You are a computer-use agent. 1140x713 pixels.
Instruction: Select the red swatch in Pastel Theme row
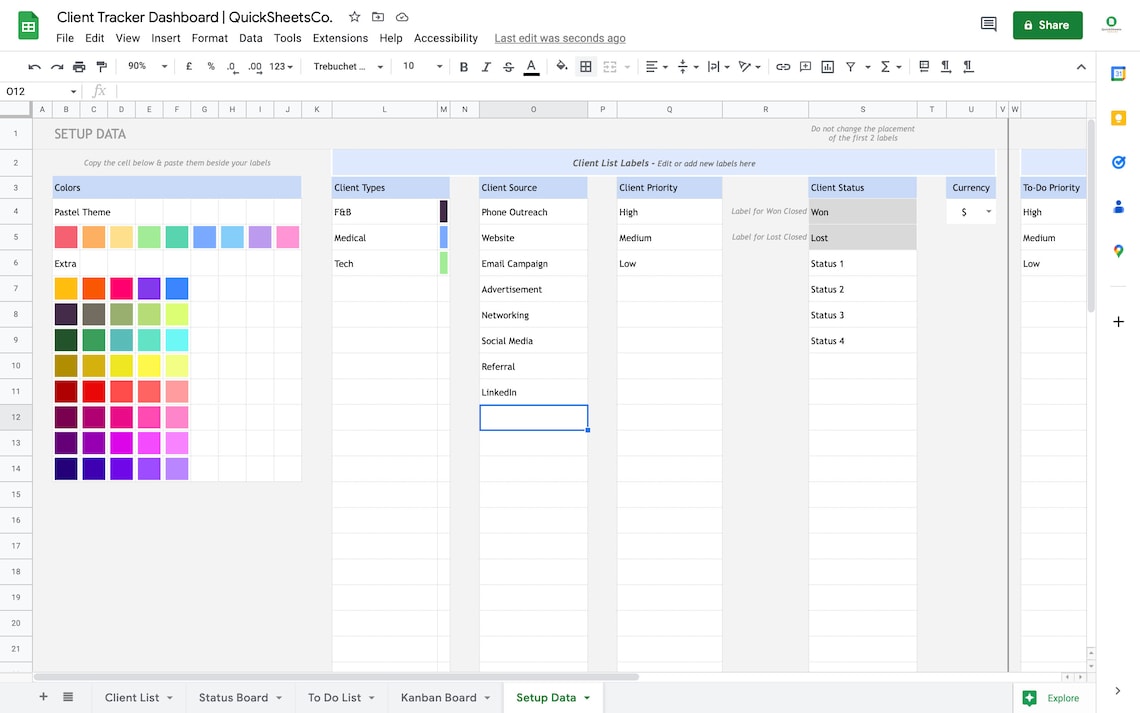[x=66, y=237]
